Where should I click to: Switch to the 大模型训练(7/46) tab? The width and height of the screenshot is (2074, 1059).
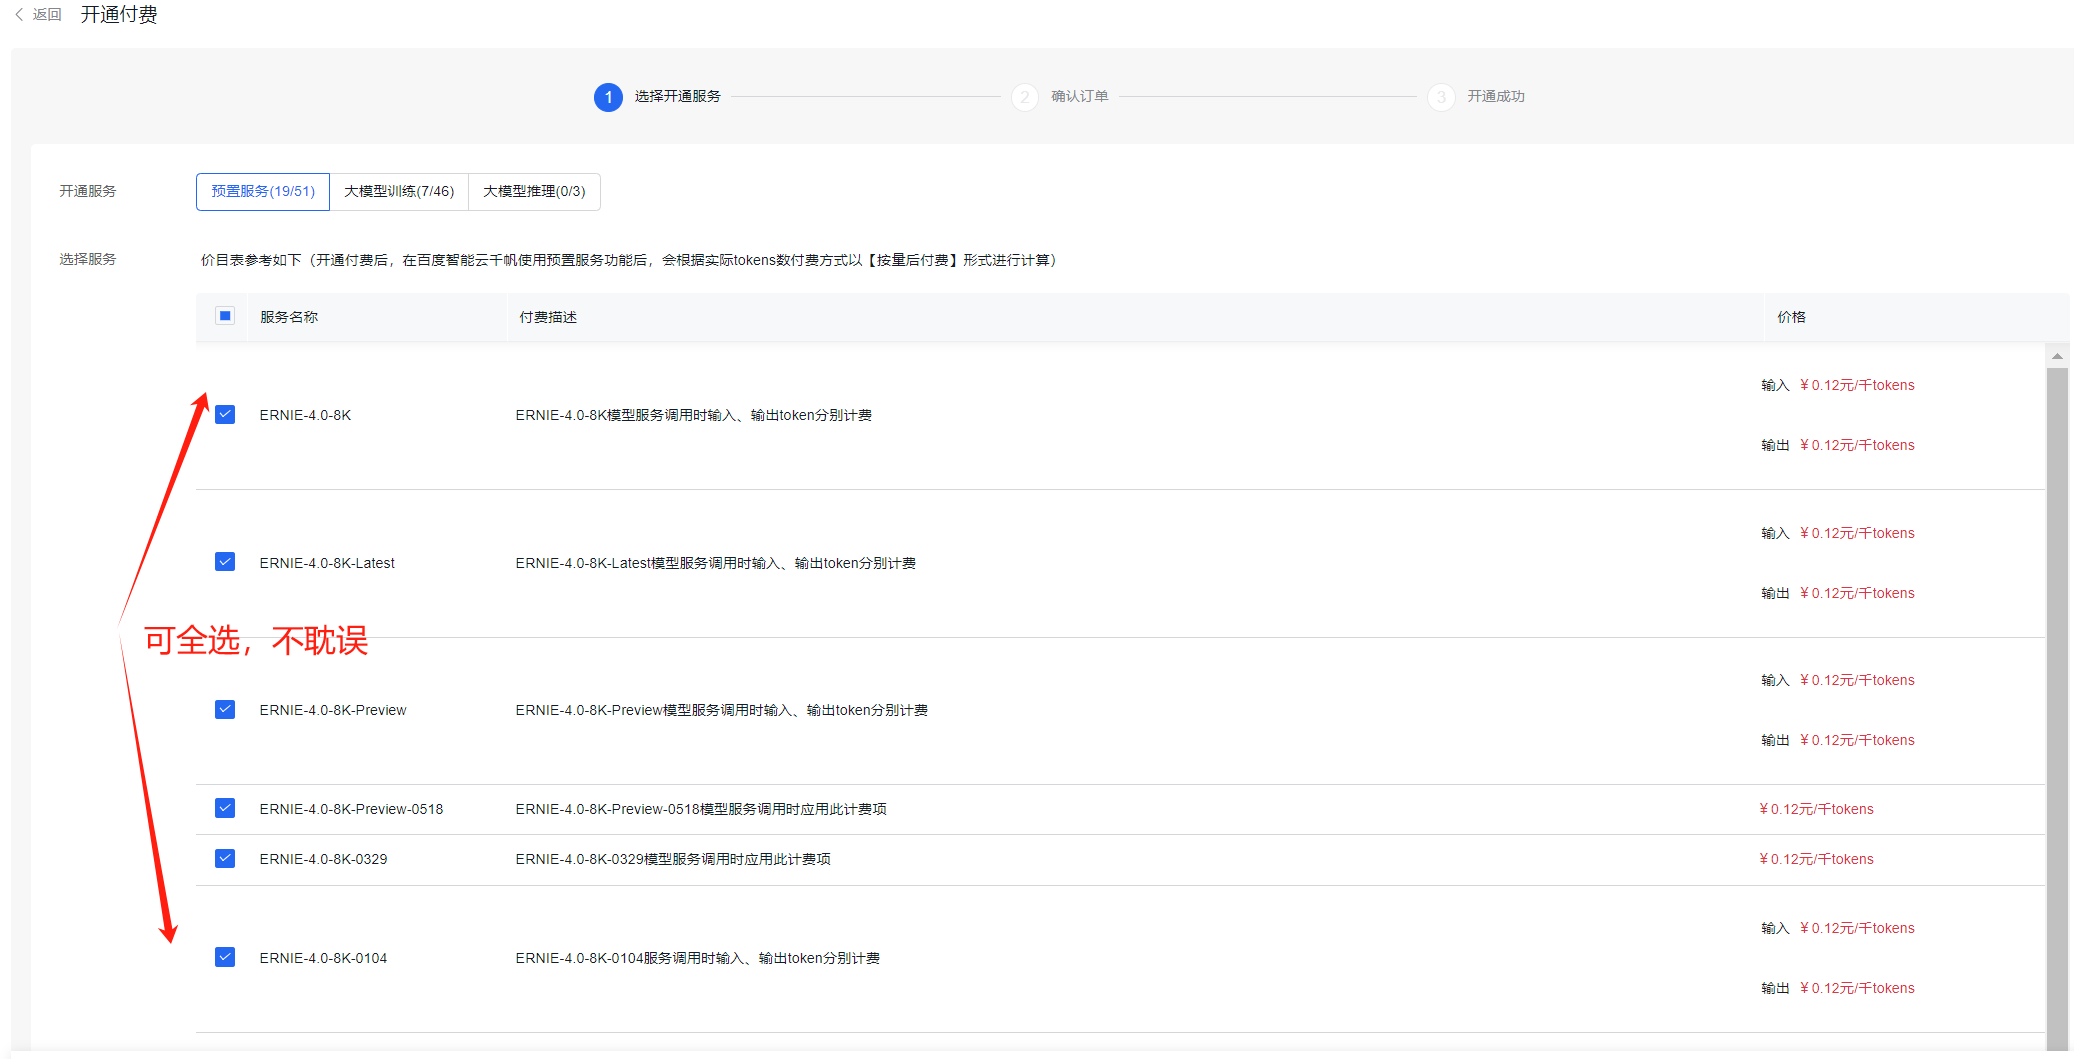pos(399,191)
